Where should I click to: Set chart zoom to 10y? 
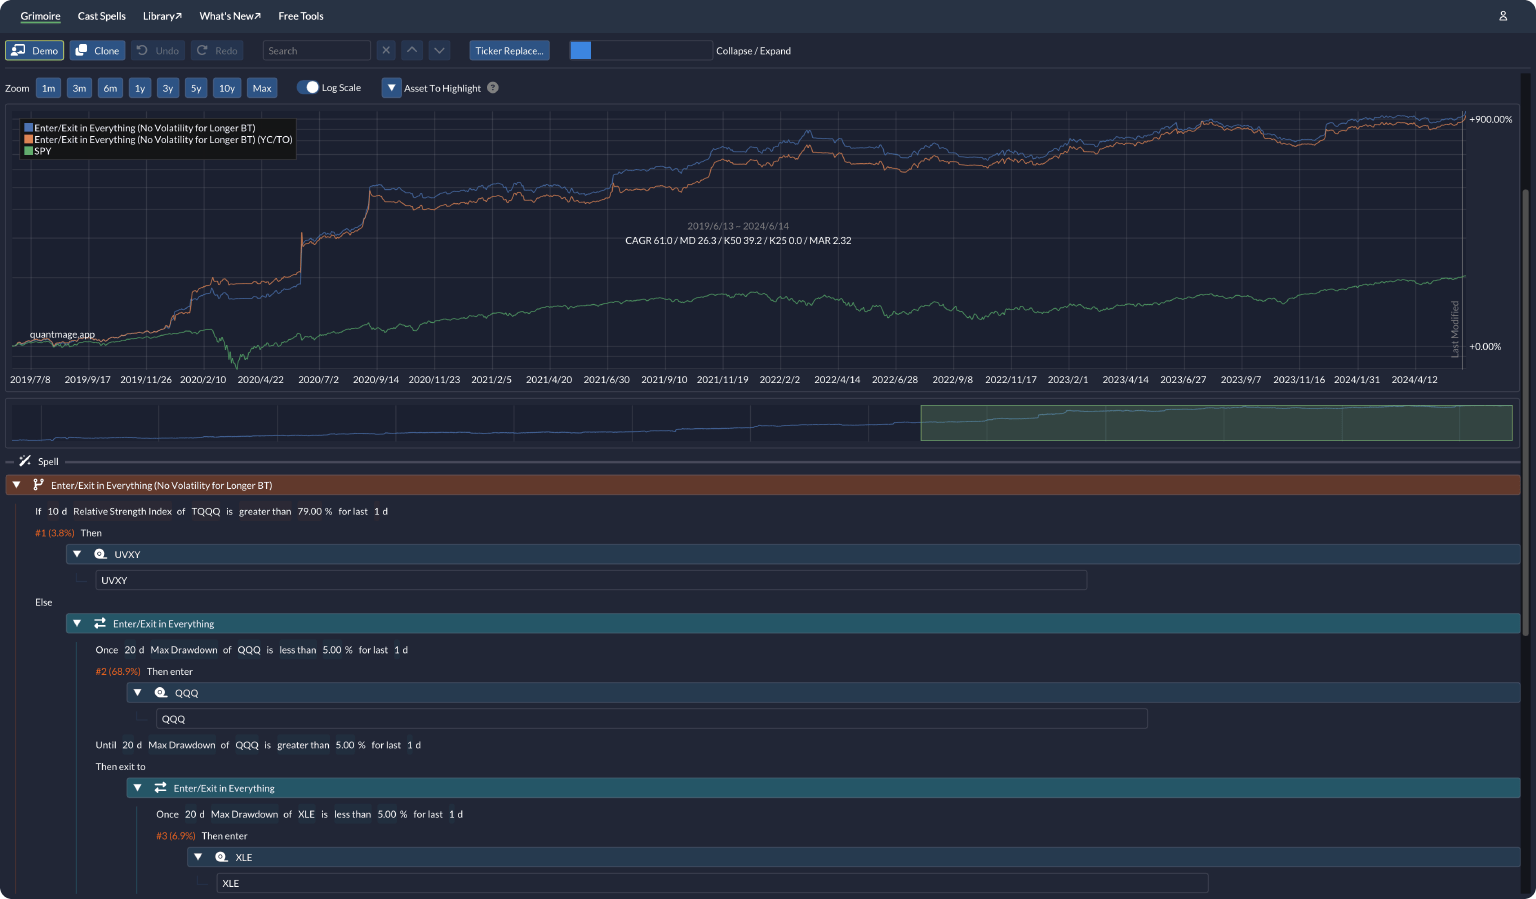click(x=227, y=88)
